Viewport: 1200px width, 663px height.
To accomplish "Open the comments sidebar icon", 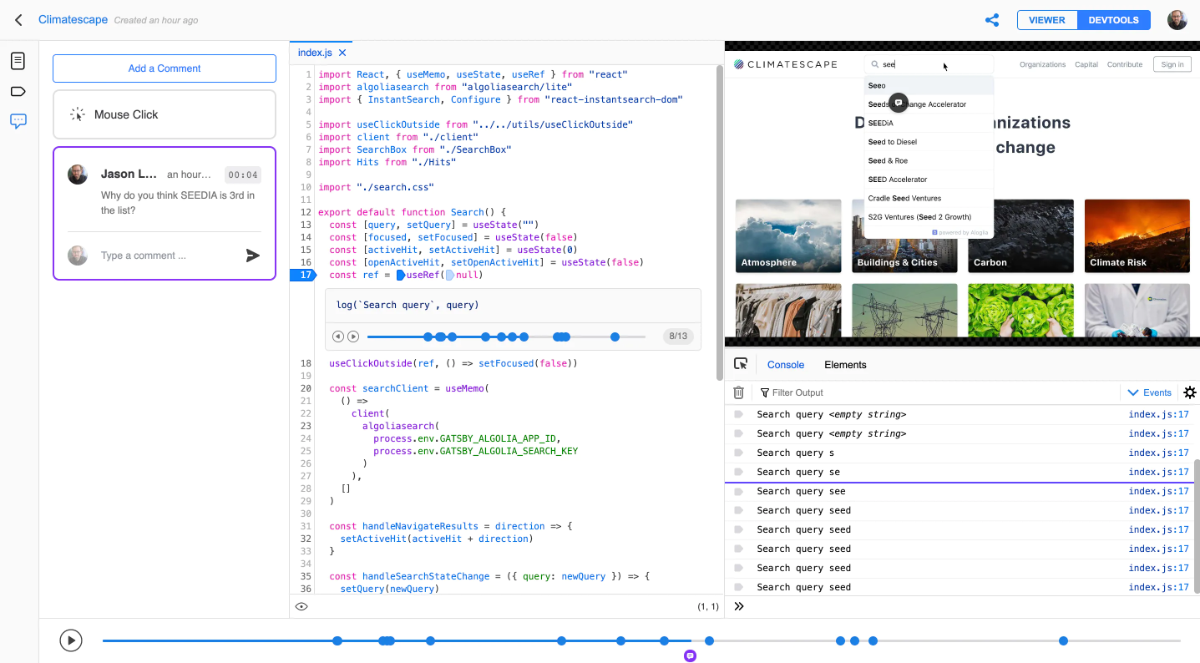I will coord(18,121).
